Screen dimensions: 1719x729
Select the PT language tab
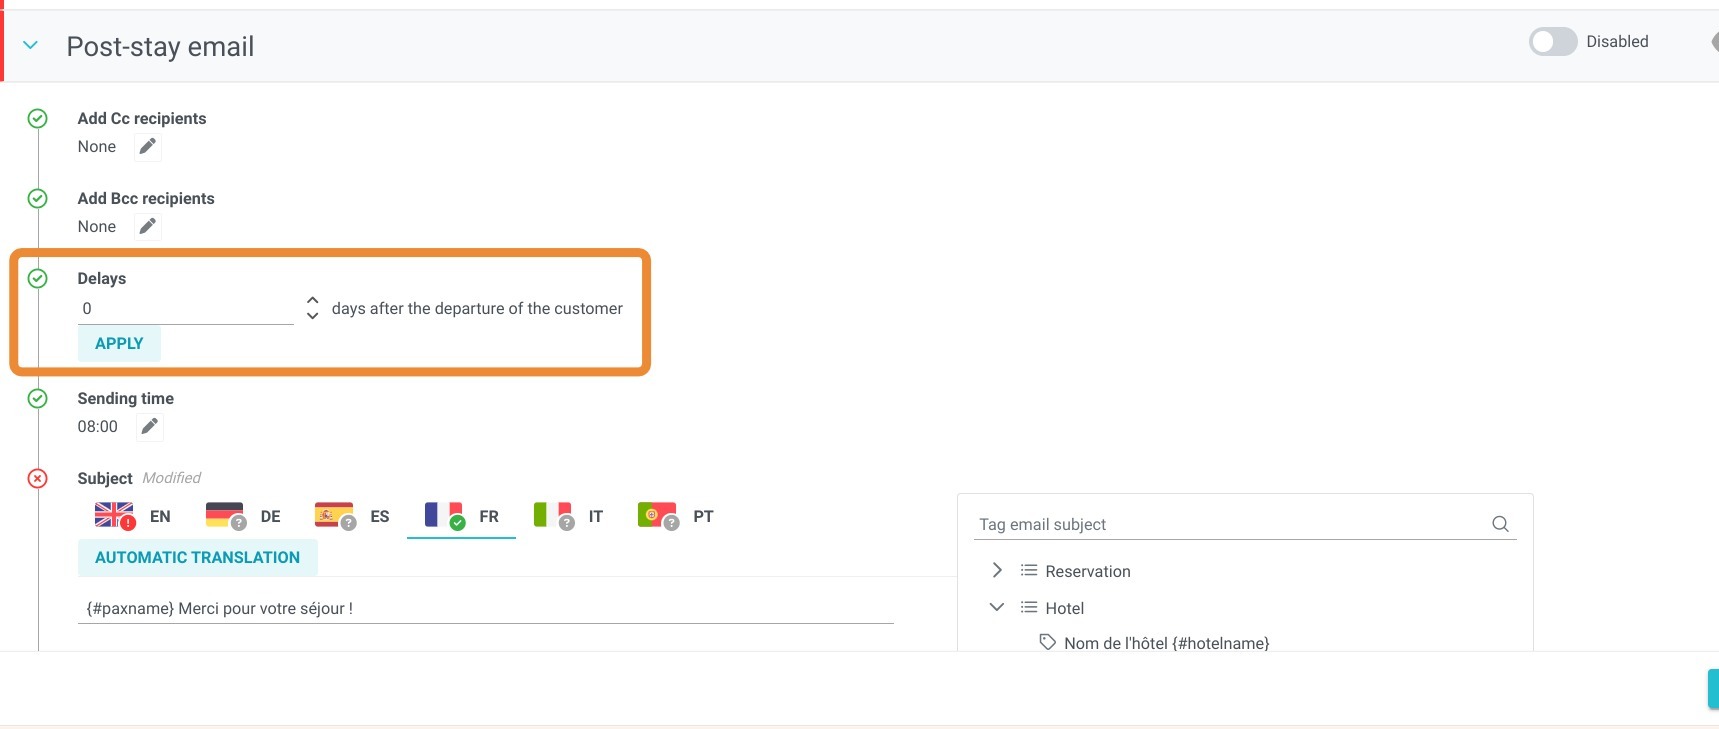click(x=676, y=516)
